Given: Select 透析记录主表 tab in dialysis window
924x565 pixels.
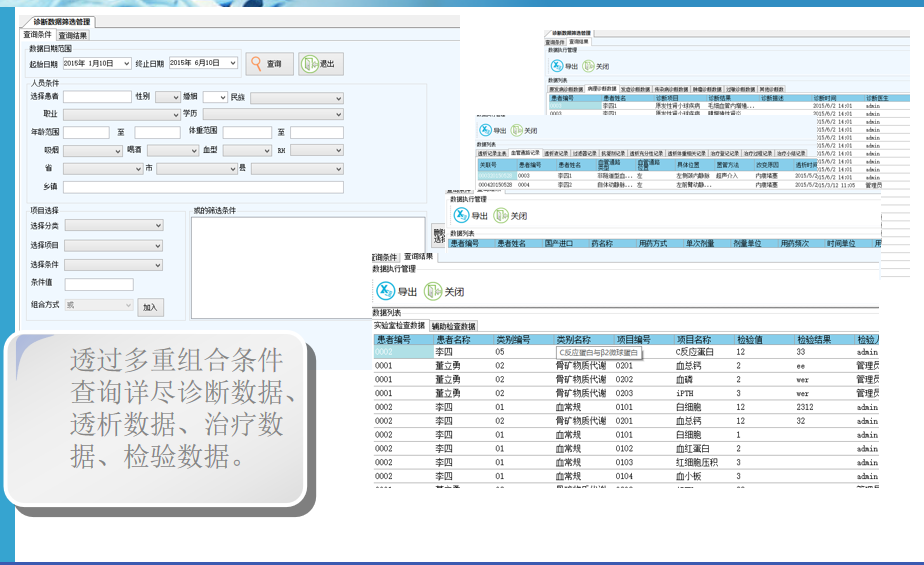Looking at the screenshot, I should (492, 153).
